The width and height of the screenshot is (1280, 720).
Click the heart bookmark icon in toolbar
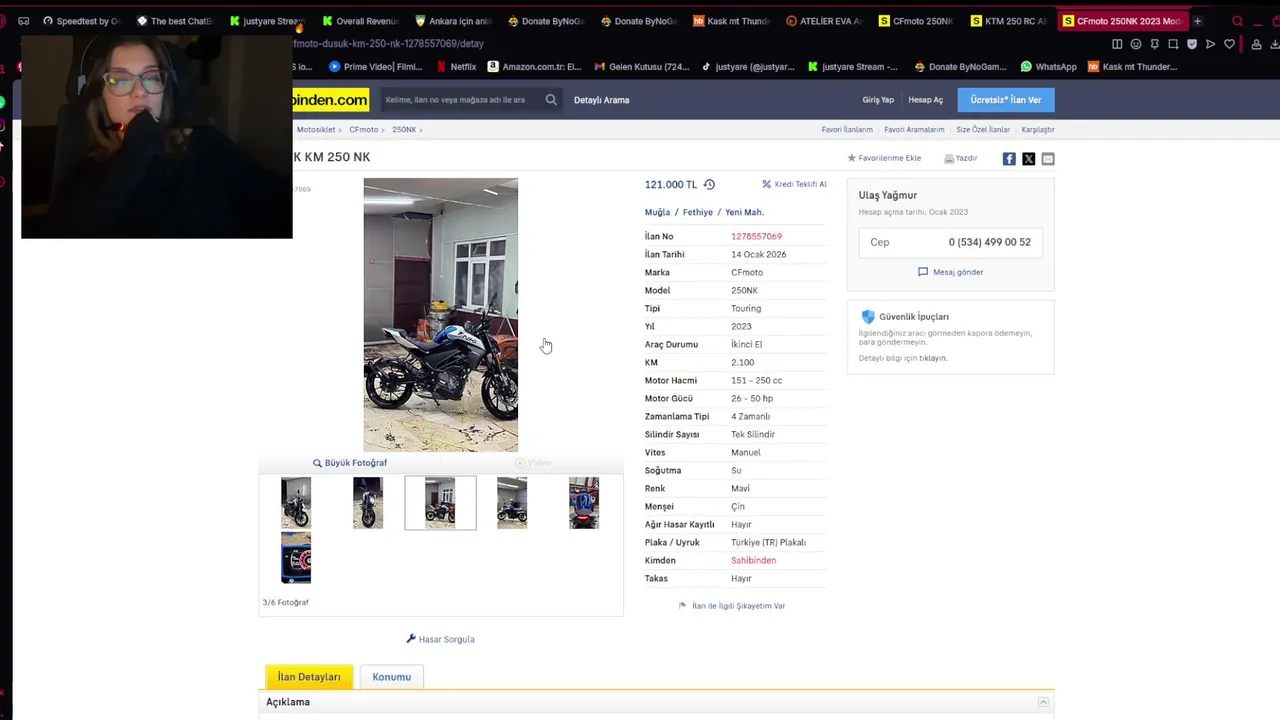pyautogui.click(x=1229, y=44)
